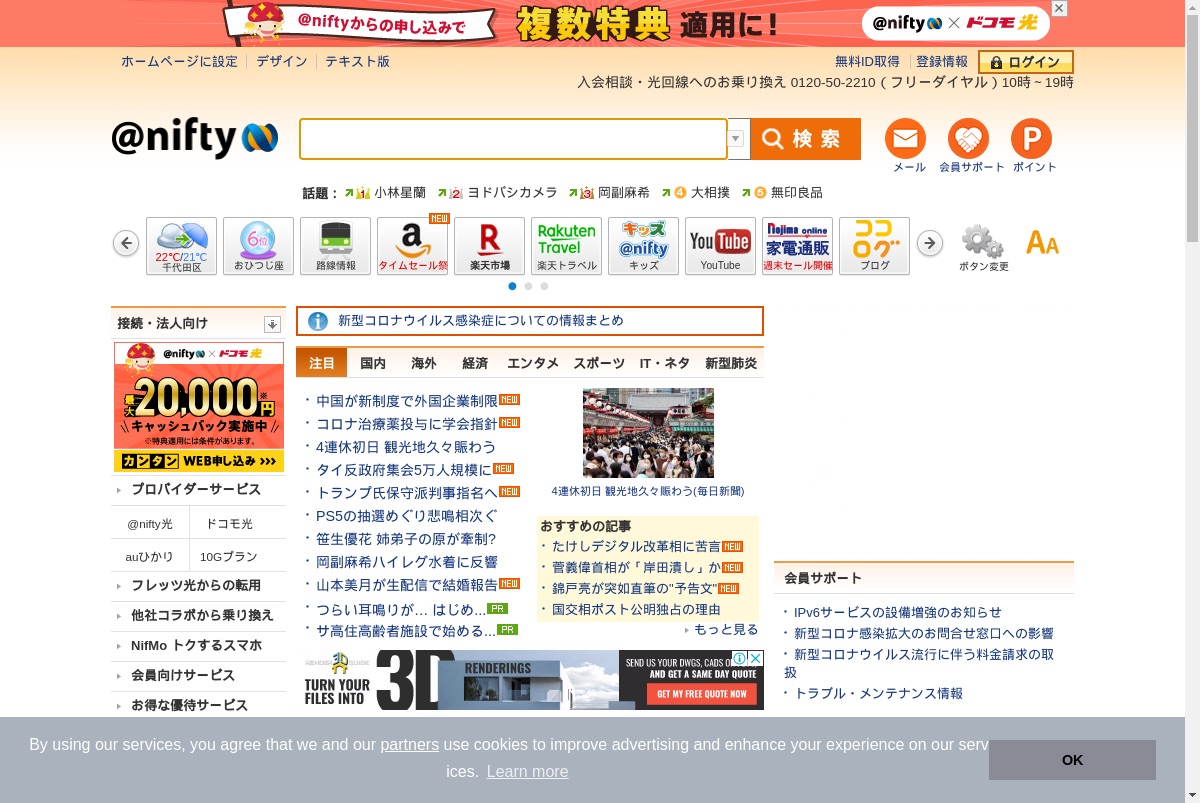Open the member support handshake icon
This screenshot has width=1200, height=803.
click(x=968, y=139)
